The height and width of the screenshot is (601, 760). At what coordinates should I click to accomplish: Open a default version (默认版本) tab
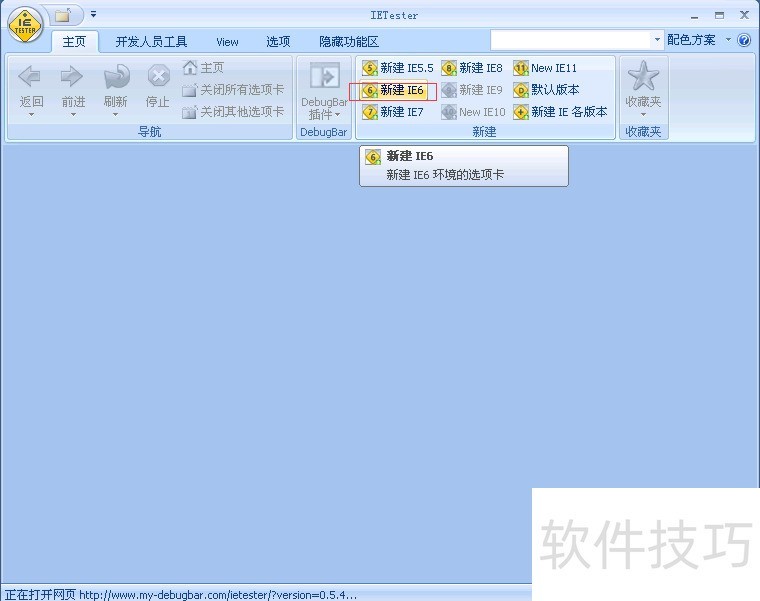click(546, 90)
